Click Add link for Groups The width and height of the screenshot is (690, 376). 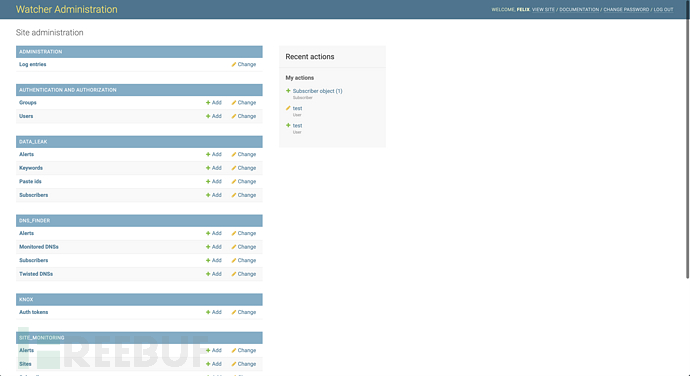(214, 103)
